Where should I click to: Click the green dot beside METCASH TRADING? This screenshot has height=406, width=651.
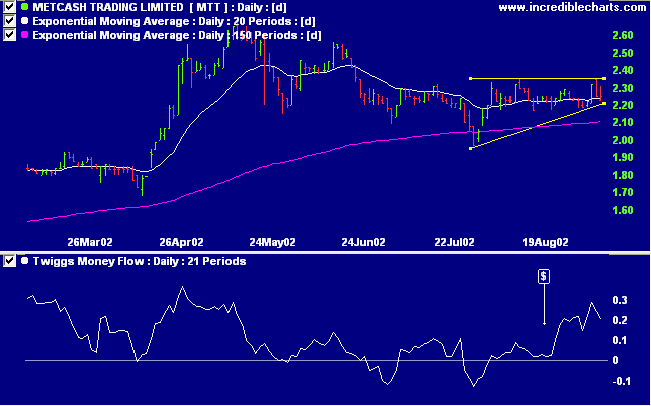pos(24,7)
